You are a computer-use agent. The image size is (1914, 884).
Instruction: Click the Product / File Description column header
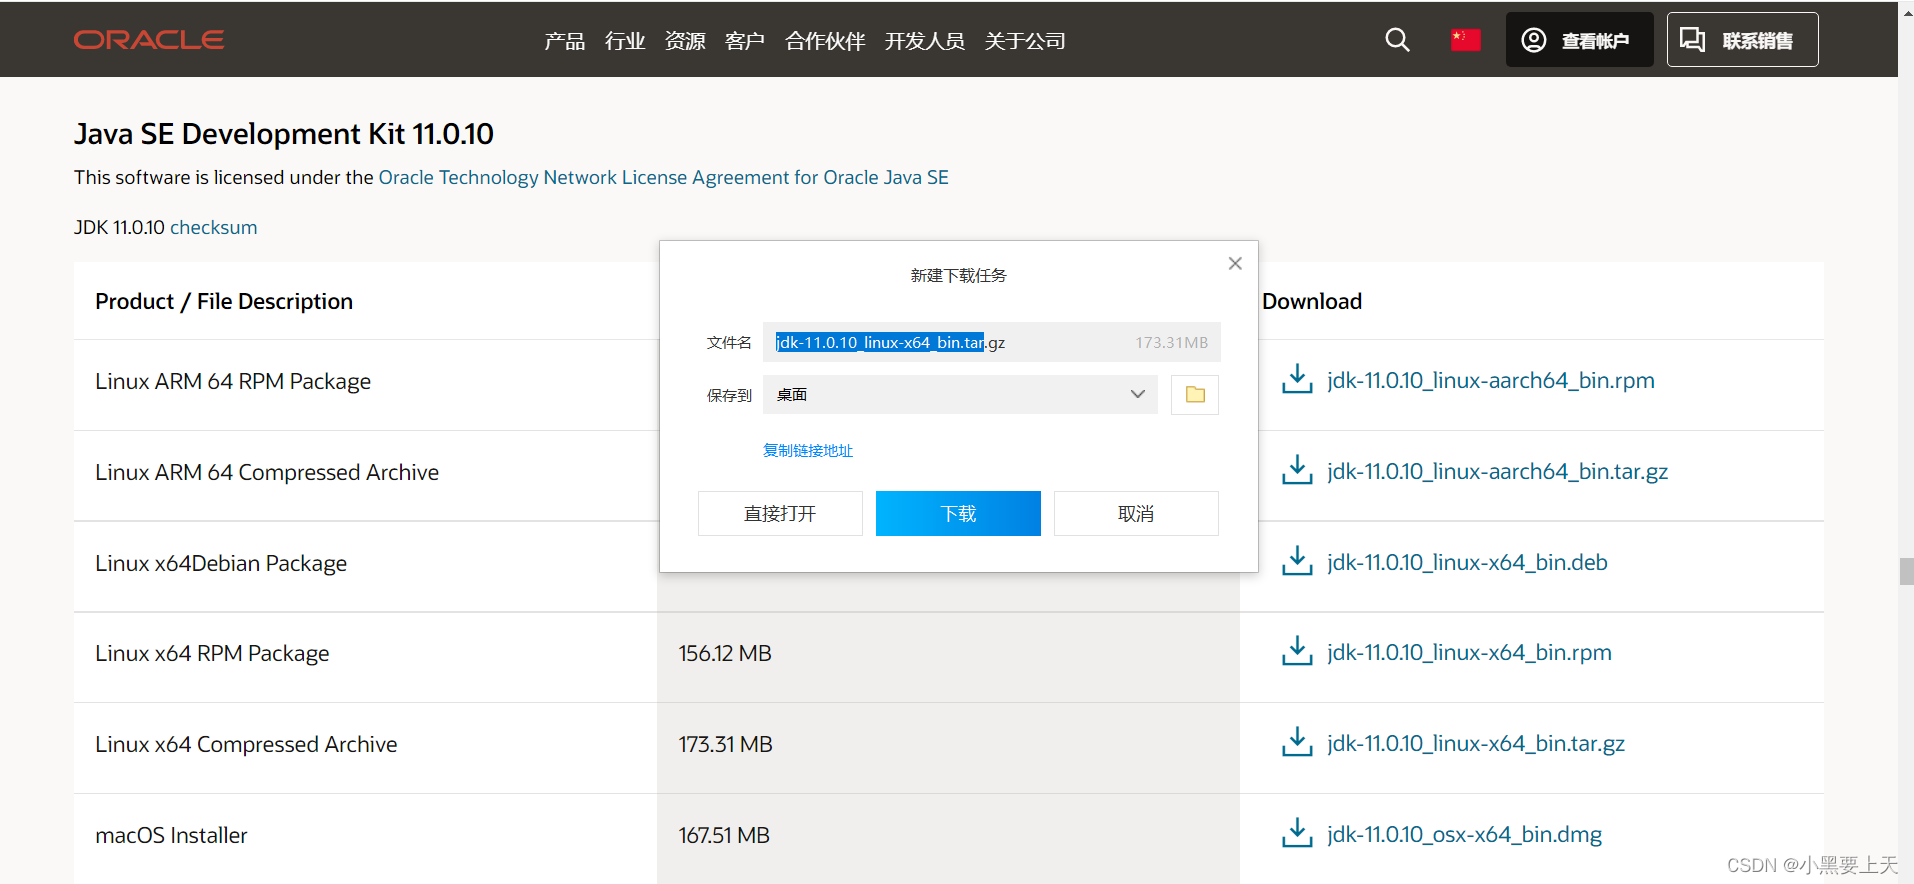click(x=224, y=301)
